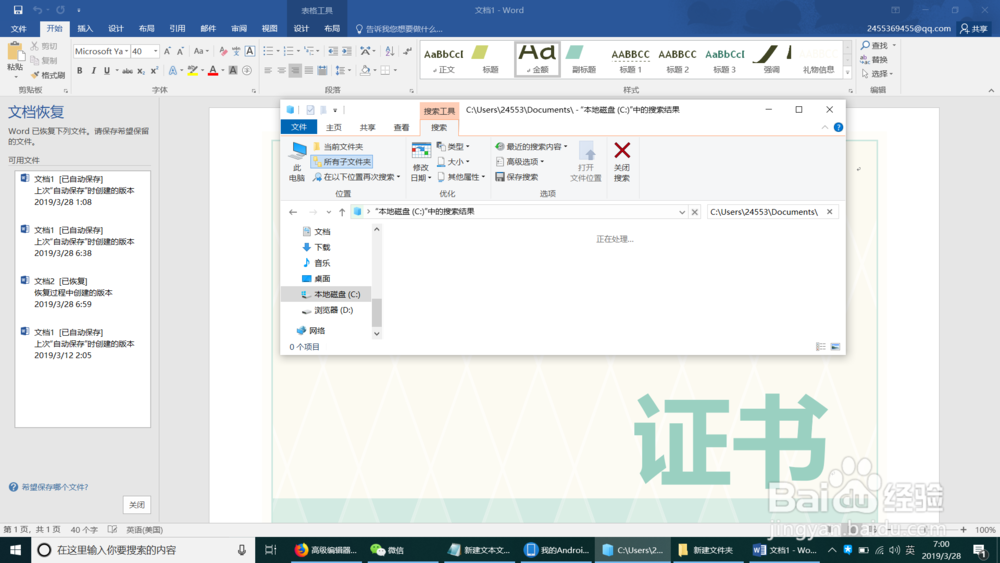1000x563 pixels.
Task: Switch to details view in Explorer status bar
Action: click(x=821, y=347)
